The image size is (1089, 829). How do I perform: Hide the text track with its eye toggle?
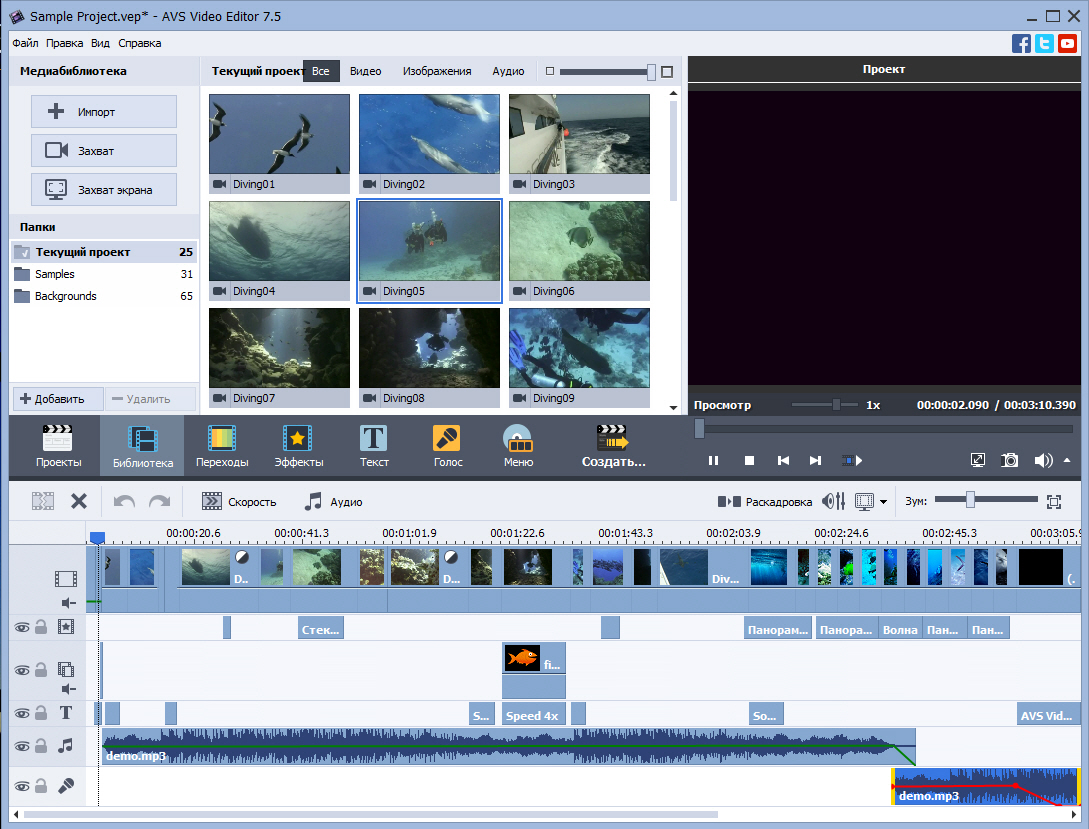point(21,713)
